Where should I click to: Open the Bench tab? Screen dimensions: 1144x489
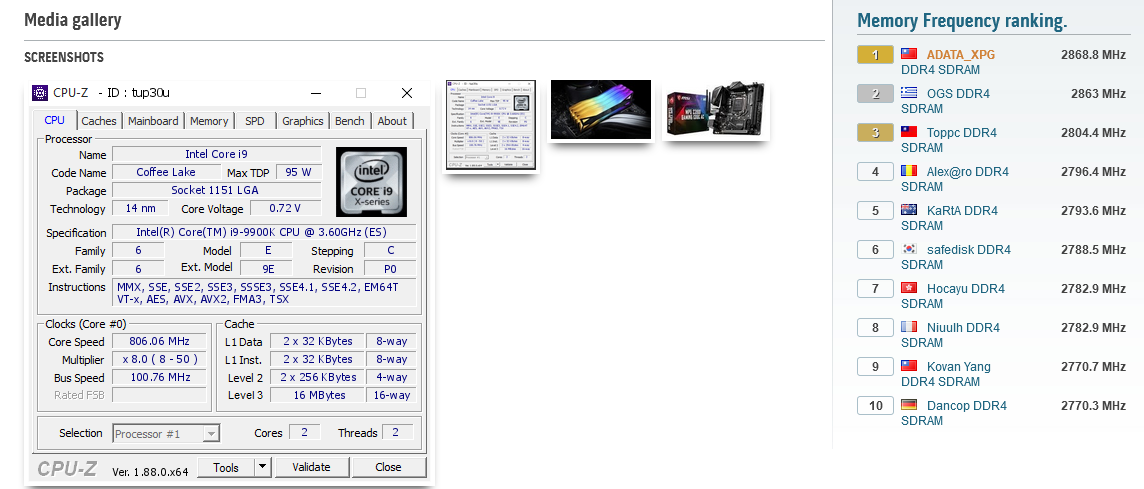click(x=349, y=121)
